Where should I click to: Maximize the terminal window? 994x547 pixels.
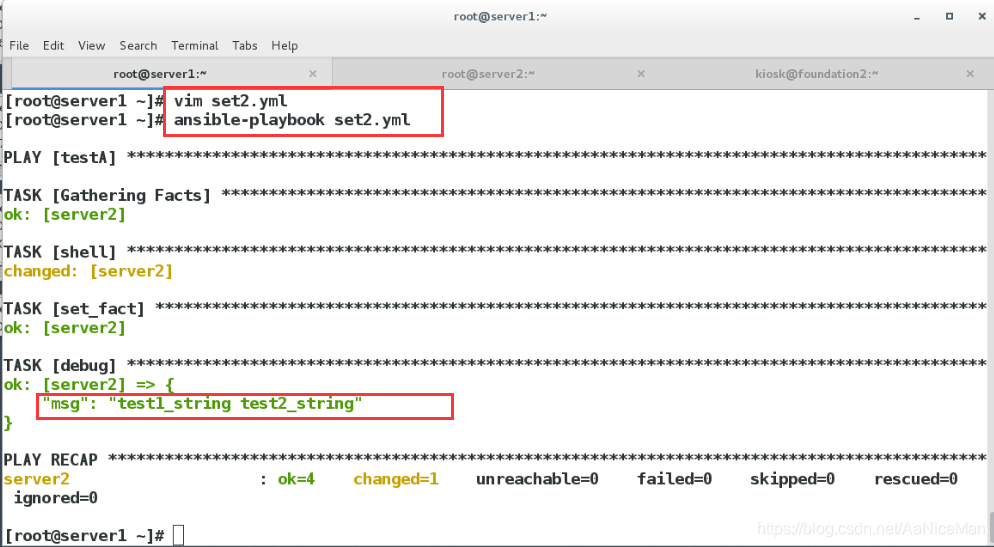pyautogui.click(x=949, y=16)
